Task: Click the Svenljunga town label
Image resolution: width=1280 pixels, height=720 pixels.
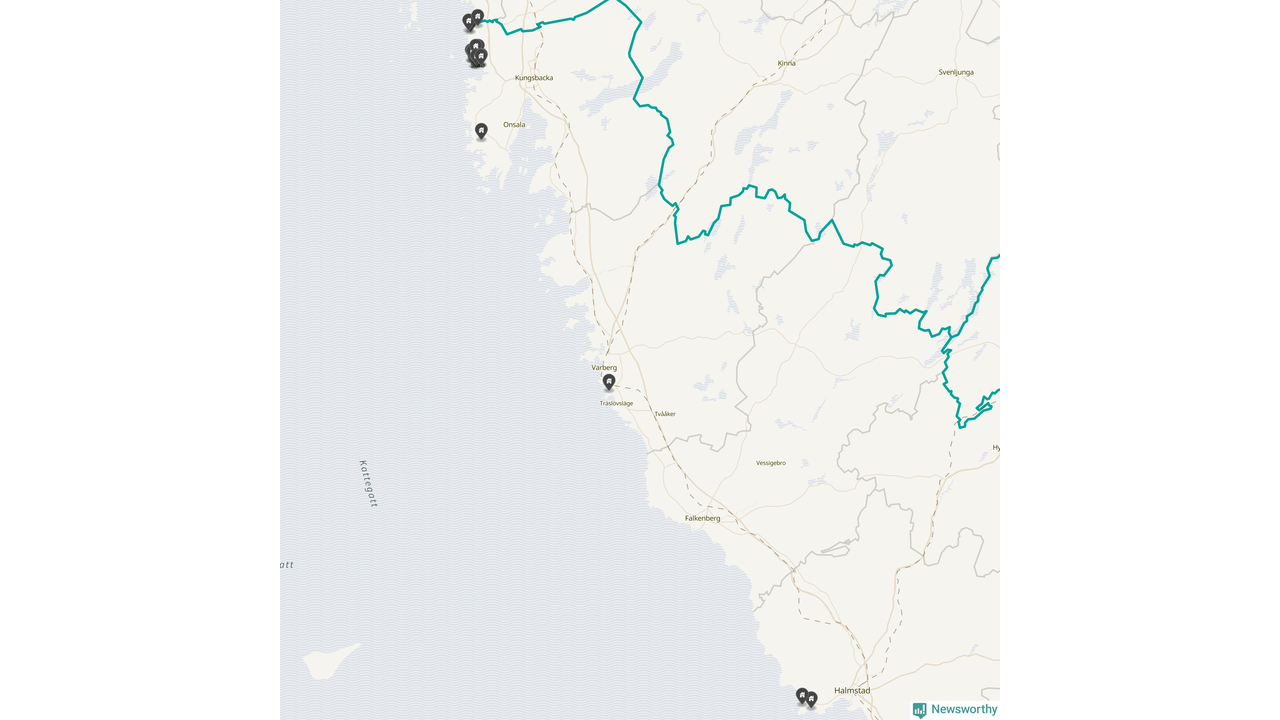Action: (956, 72)
